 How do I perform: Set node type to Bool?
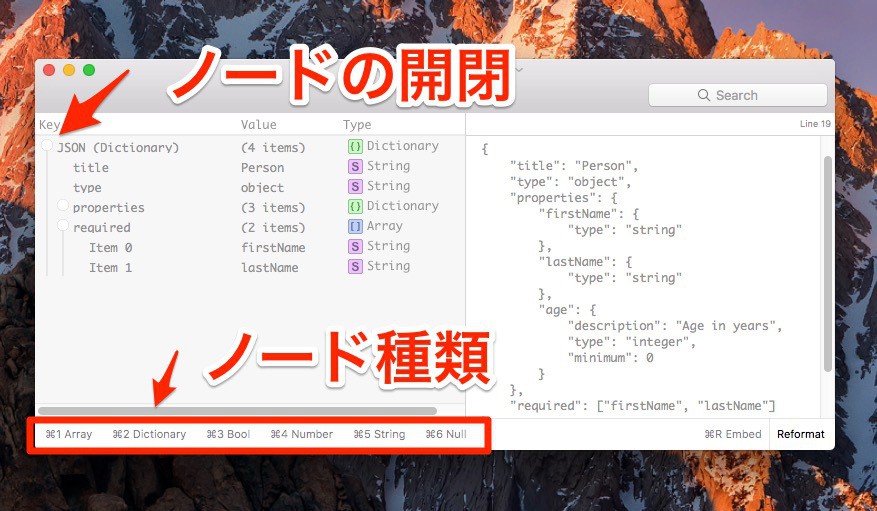click(228, 434)
